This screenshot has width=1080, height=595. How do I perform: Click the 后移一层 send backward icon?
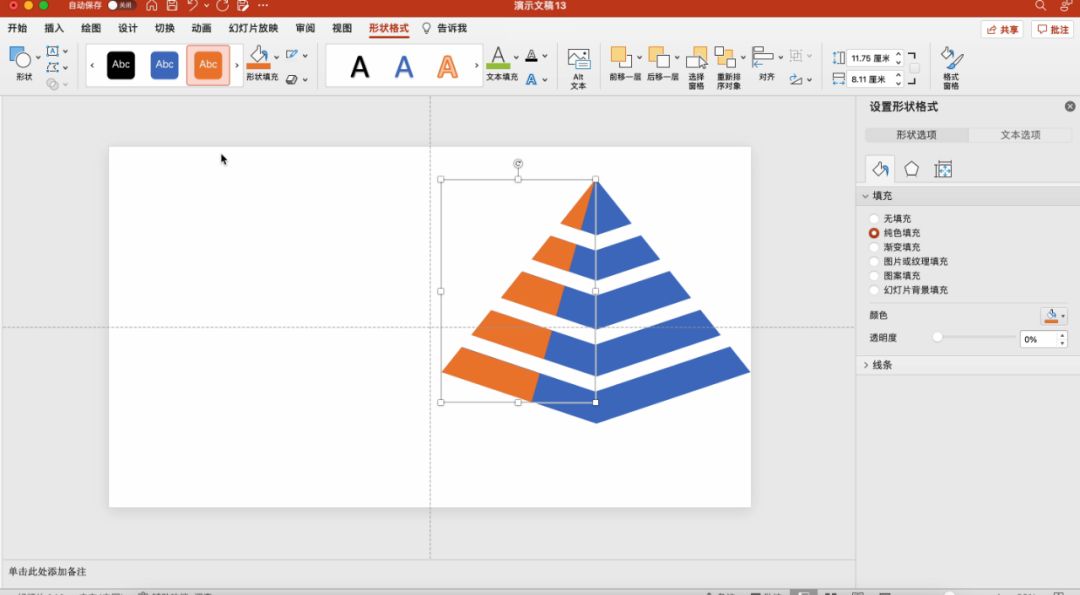point(659,57)
